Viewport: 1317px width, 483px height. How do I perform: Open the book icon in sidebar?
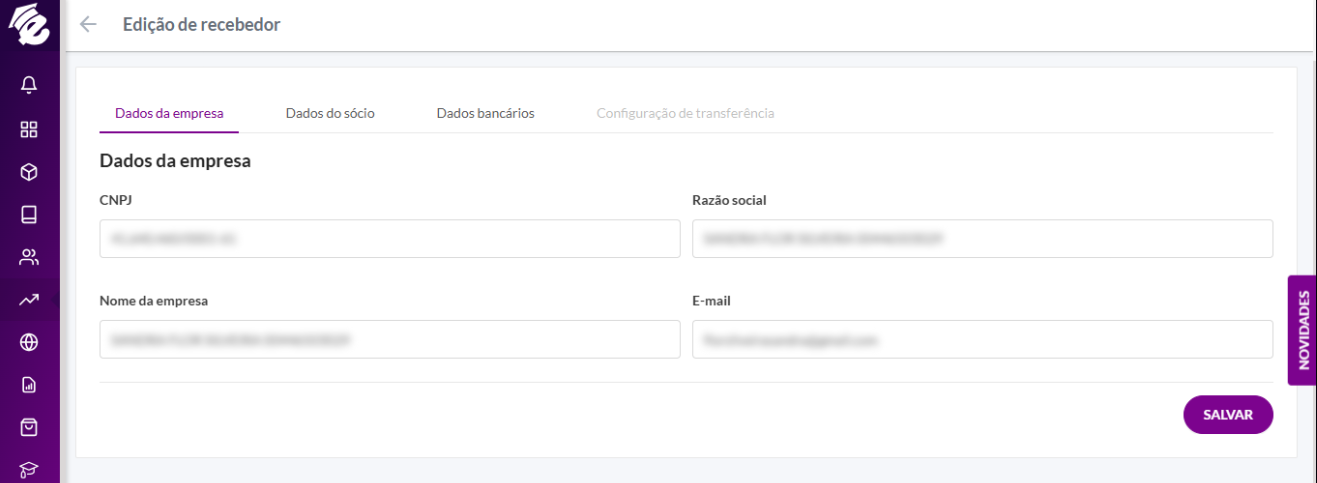point(29,214)
